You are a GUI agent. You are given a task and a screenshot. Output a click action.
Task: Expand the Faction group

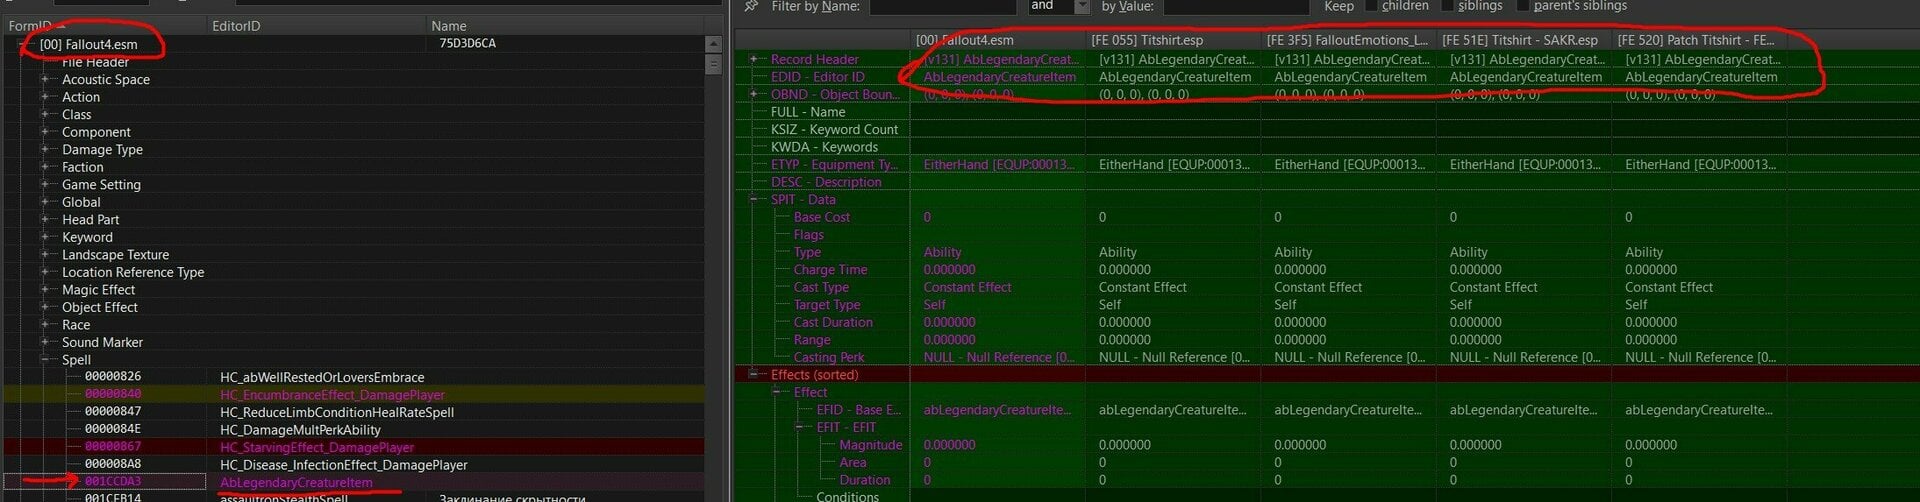[45, 167]
